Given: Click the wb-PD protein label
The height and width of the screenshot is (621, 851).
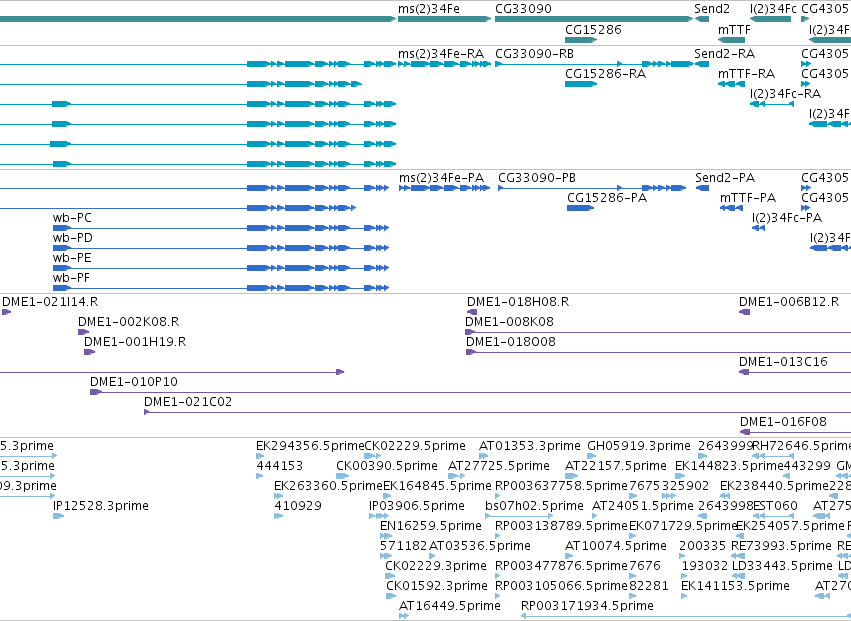Looking at the screenshot, I should coord(73,238).
